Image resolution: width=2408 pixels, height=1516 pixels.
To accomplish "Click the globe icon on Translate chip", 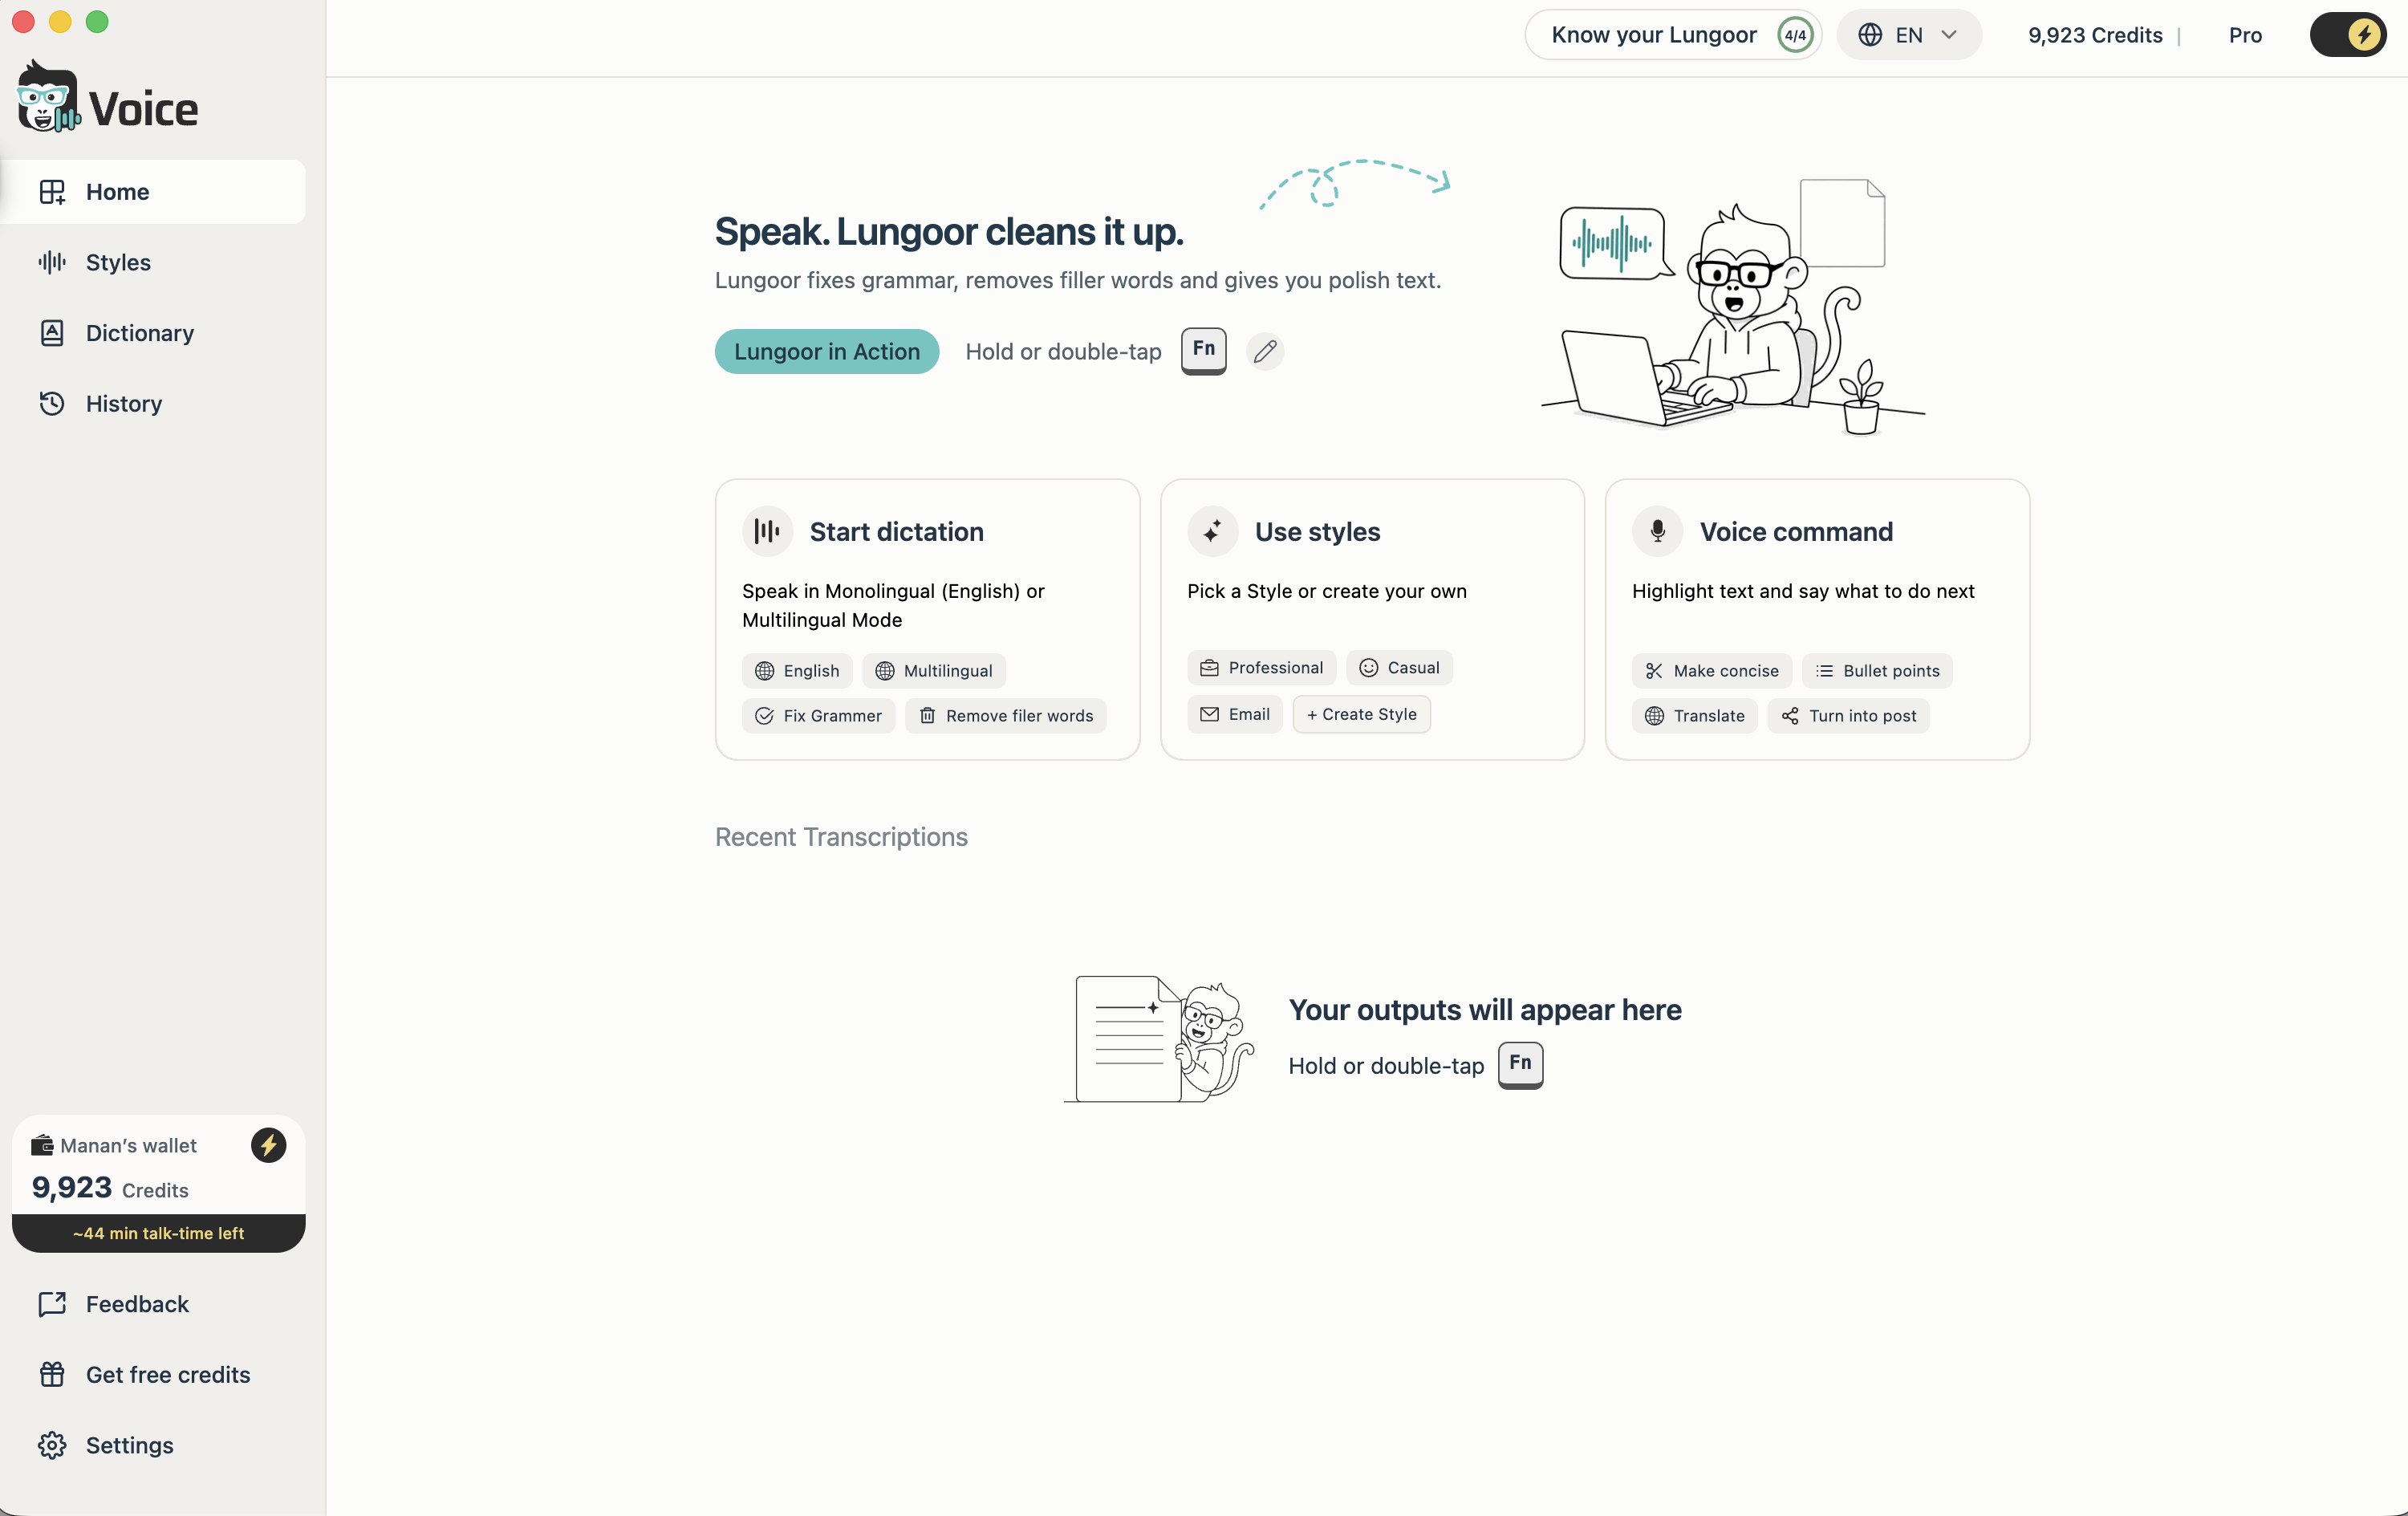I will [x=1654, y=716].
